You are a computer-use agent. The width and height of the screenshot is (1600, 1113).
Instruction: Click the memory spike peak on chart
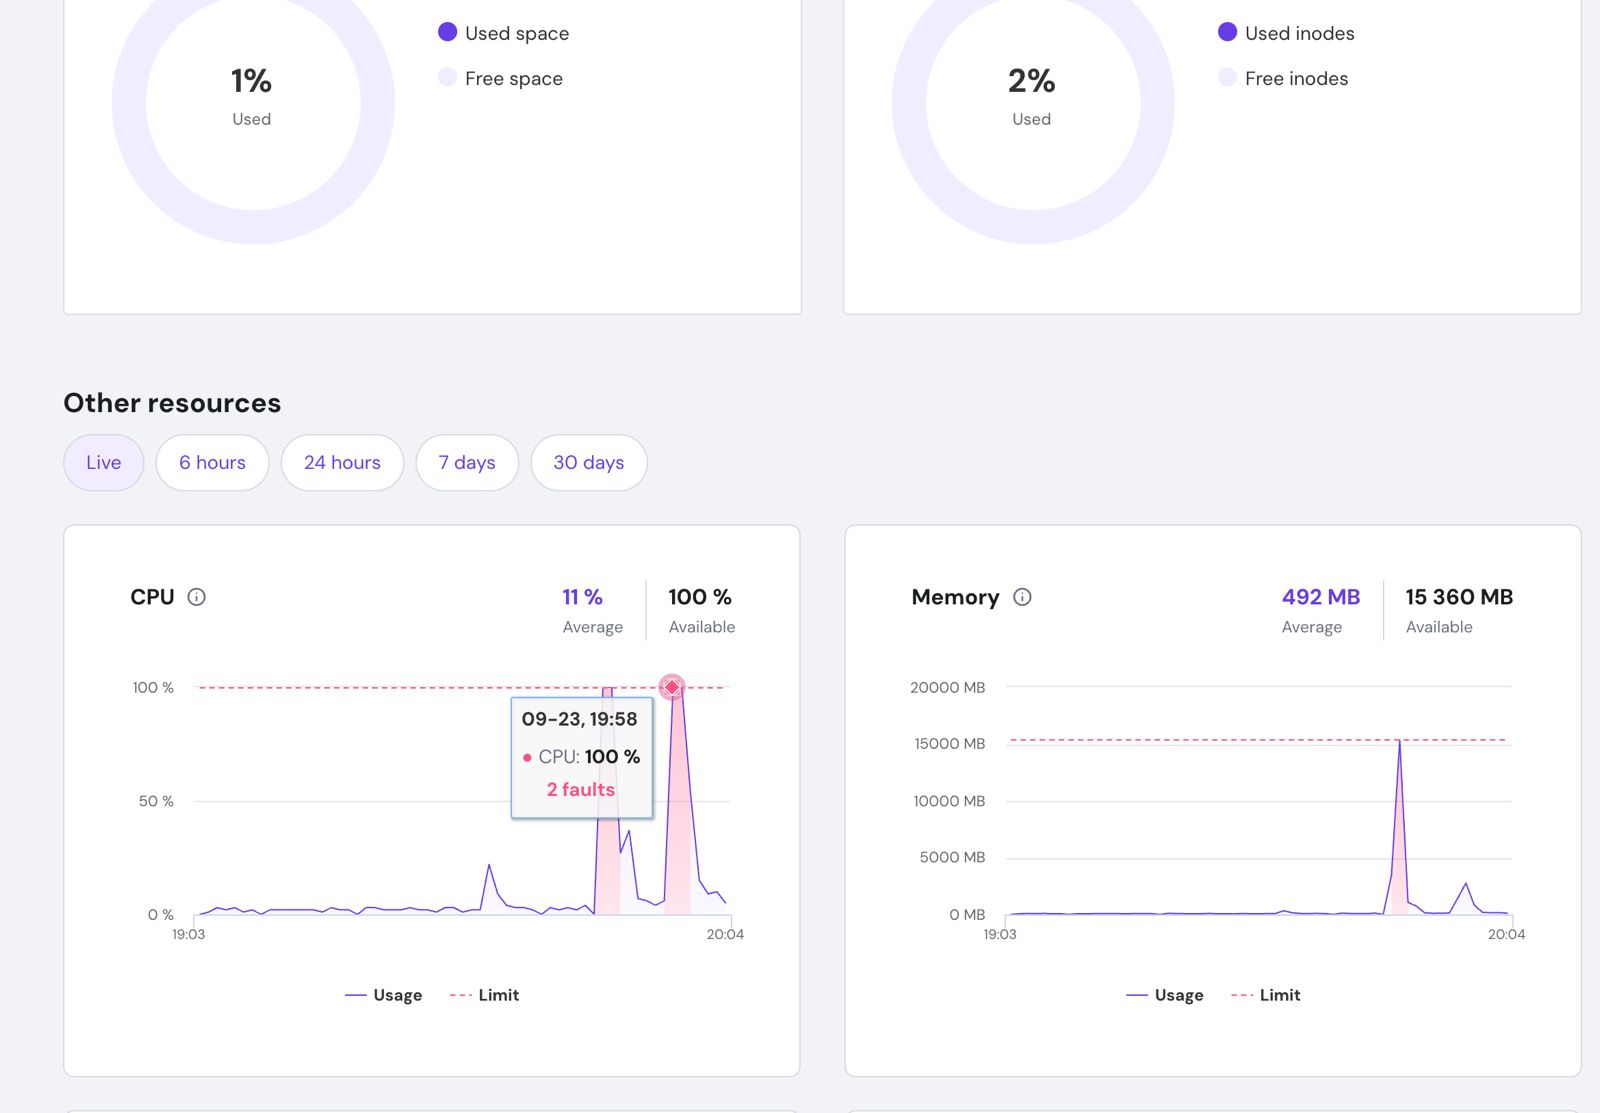(1399, 743)
